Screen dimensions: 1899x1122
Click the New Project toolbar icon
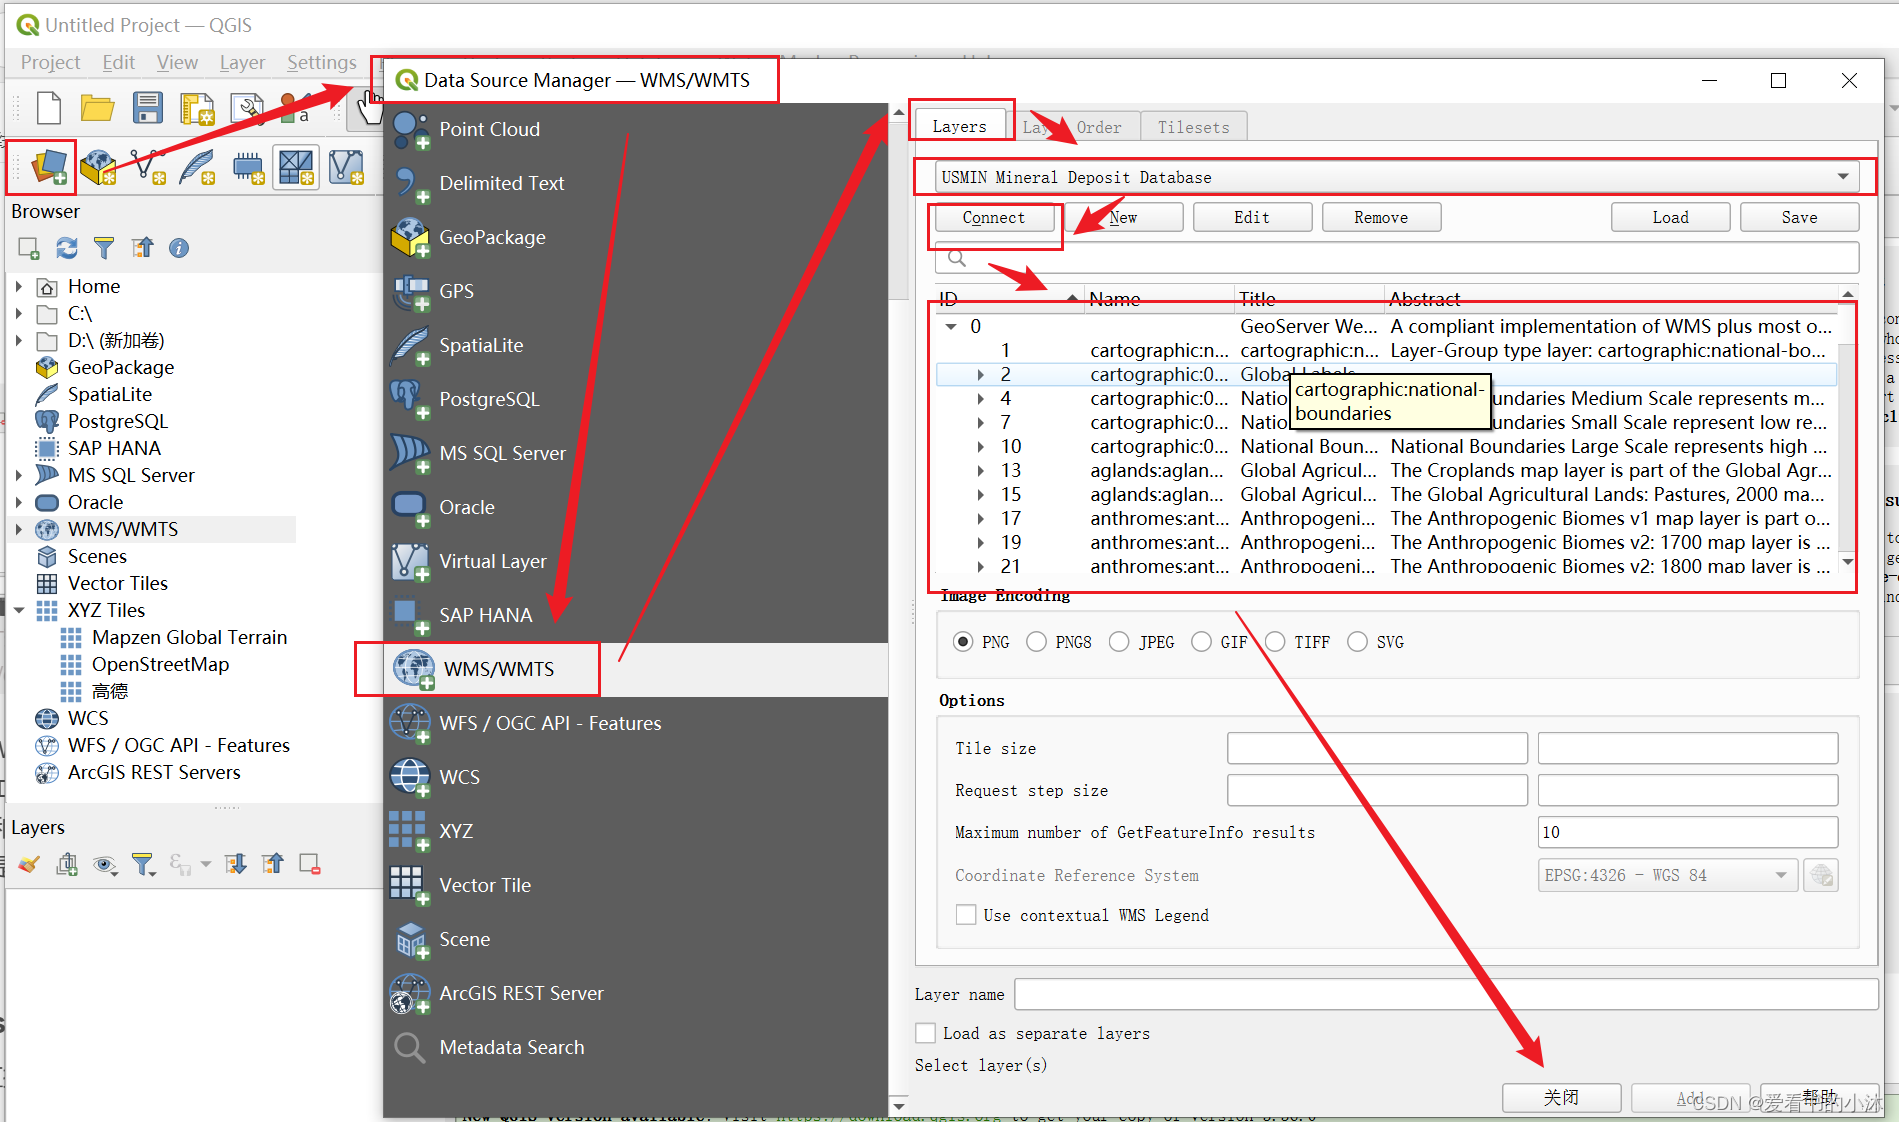[48, 108]
